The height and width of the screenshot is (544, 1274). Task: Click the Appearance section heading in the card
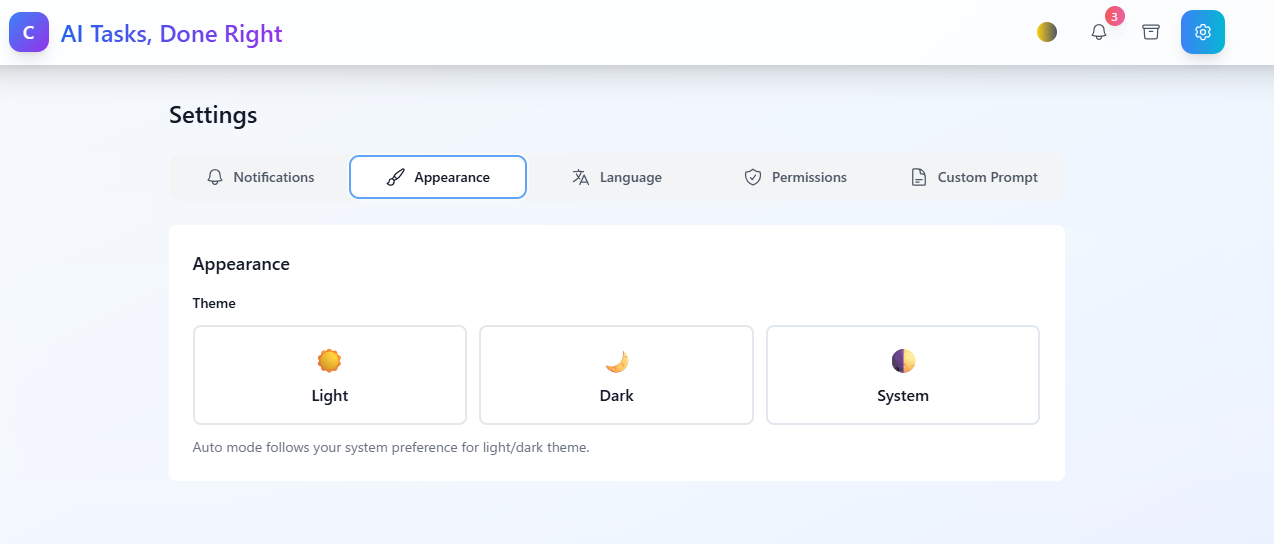241,264
